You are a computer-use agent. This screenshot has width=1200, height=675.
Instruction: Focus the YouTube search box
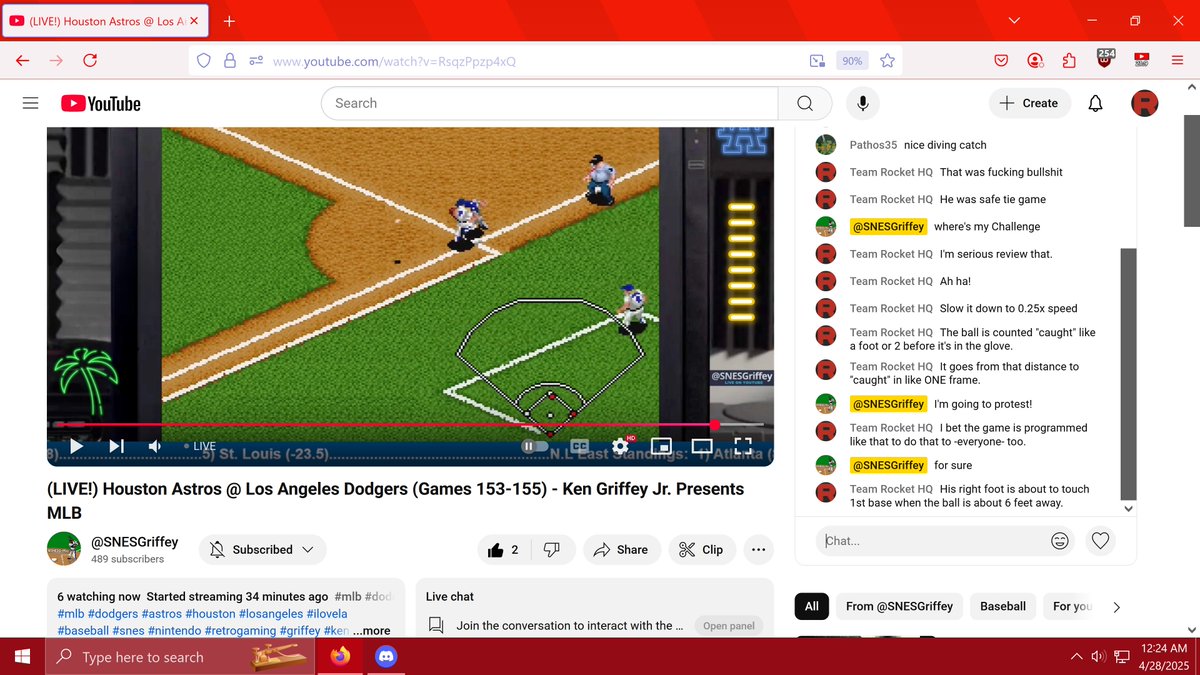549,103
